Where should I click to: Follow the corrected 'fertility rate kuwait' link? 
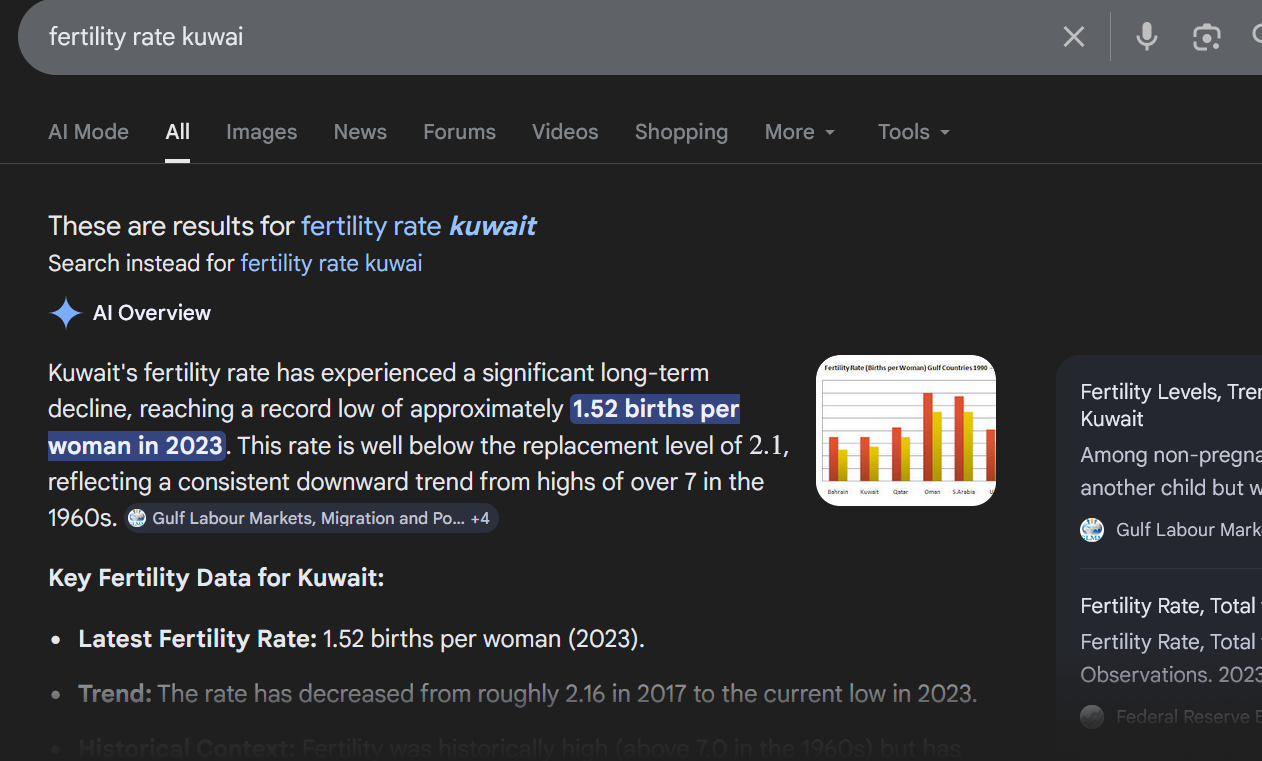coord(418,226)
